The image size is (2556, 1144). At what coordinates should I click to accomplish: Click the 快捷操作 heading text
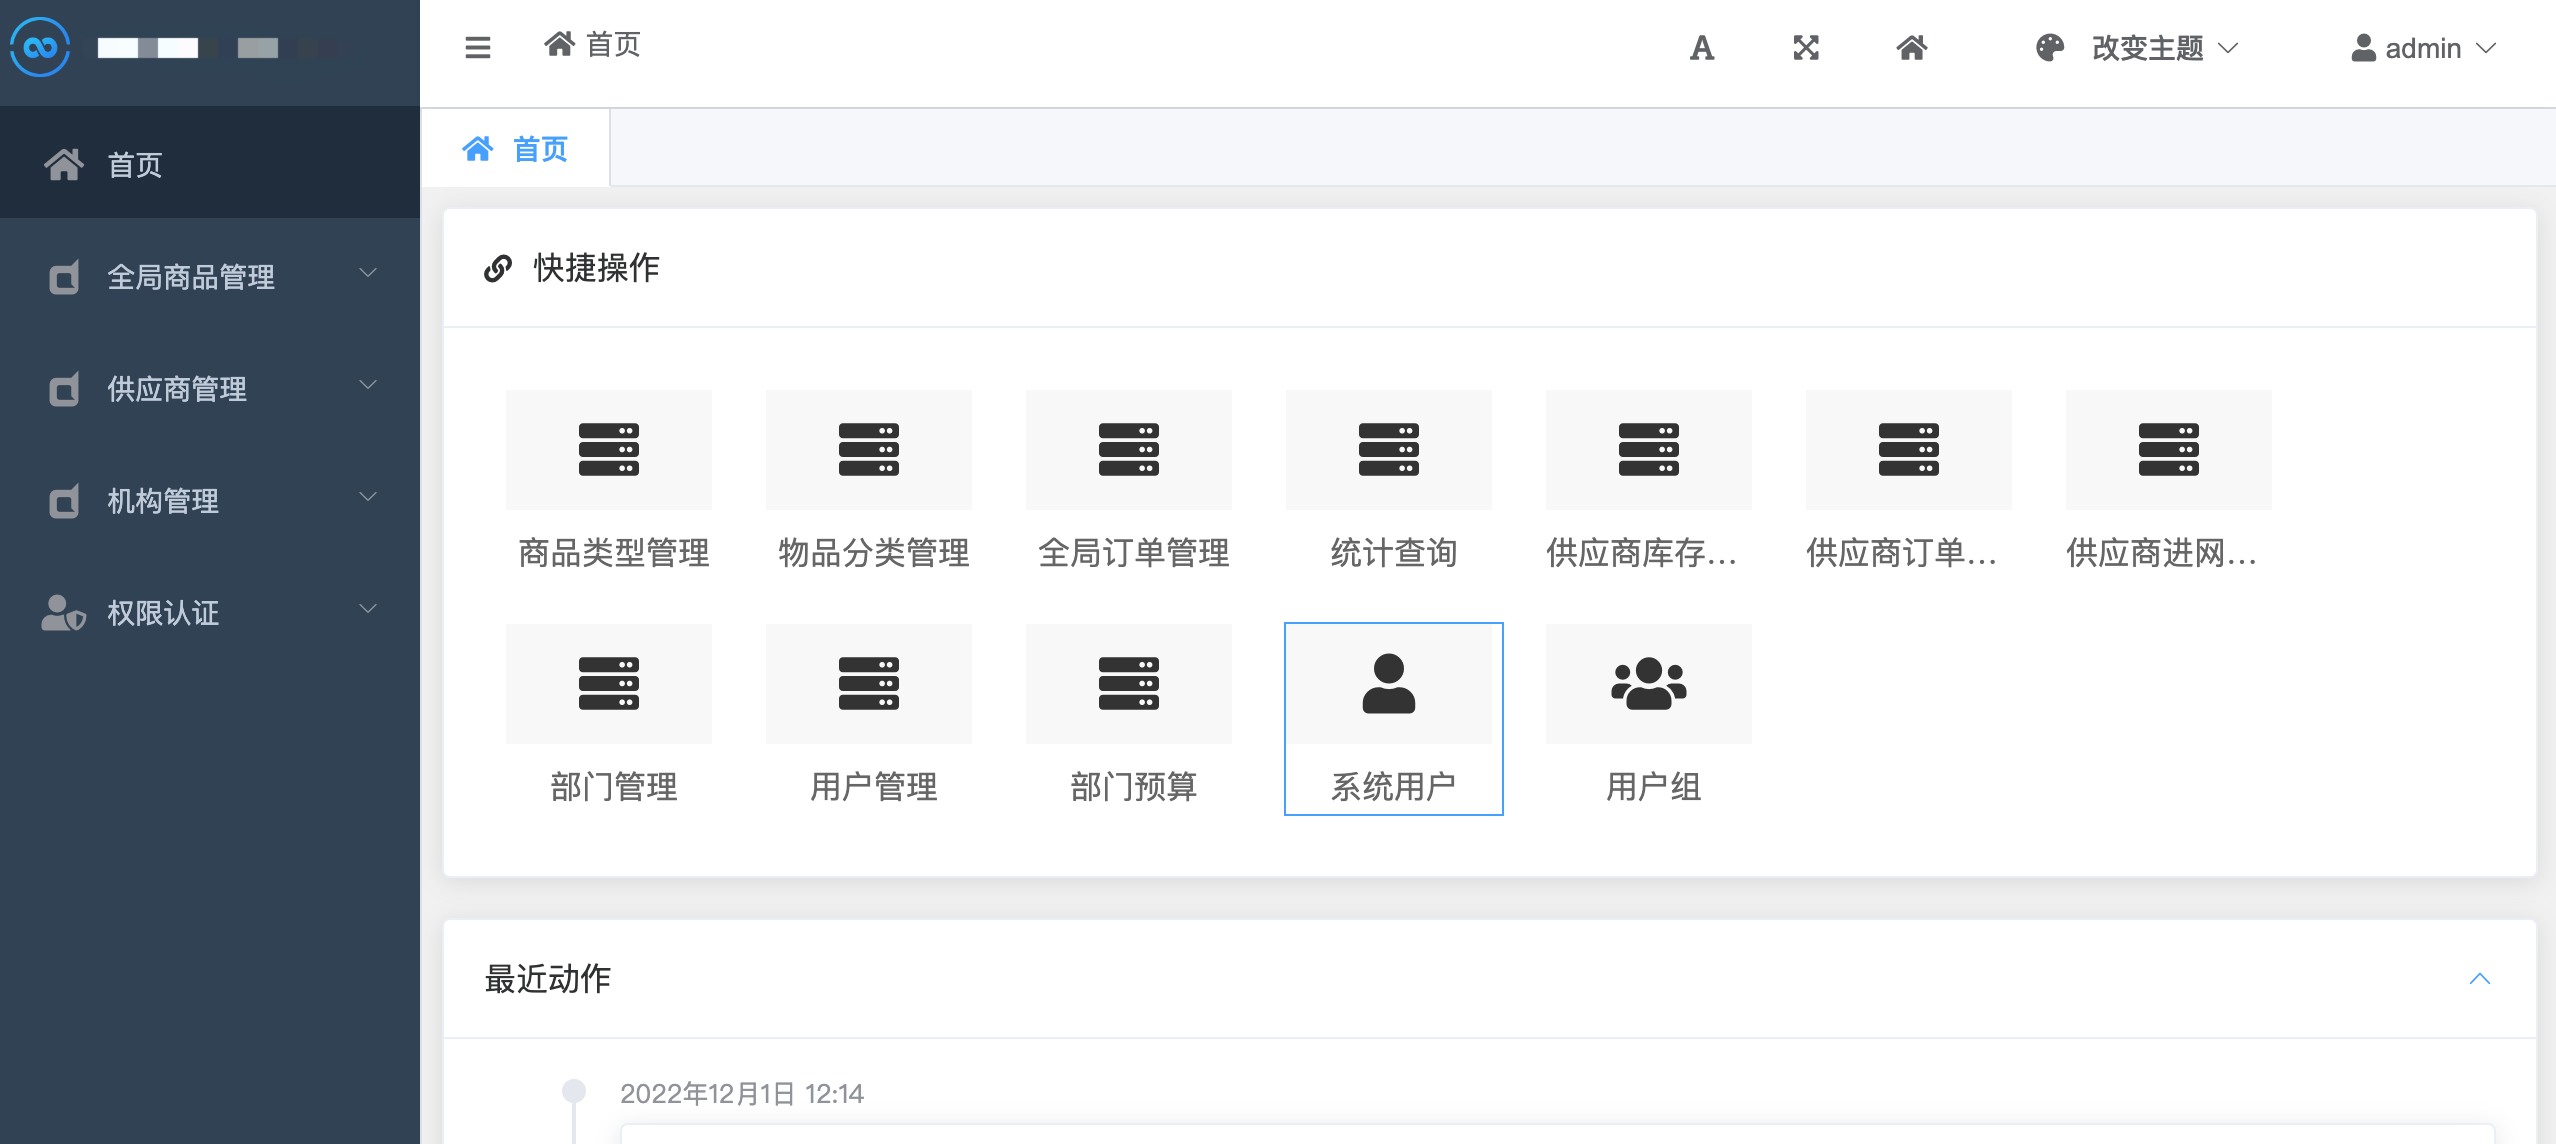[x=597, y=268]
